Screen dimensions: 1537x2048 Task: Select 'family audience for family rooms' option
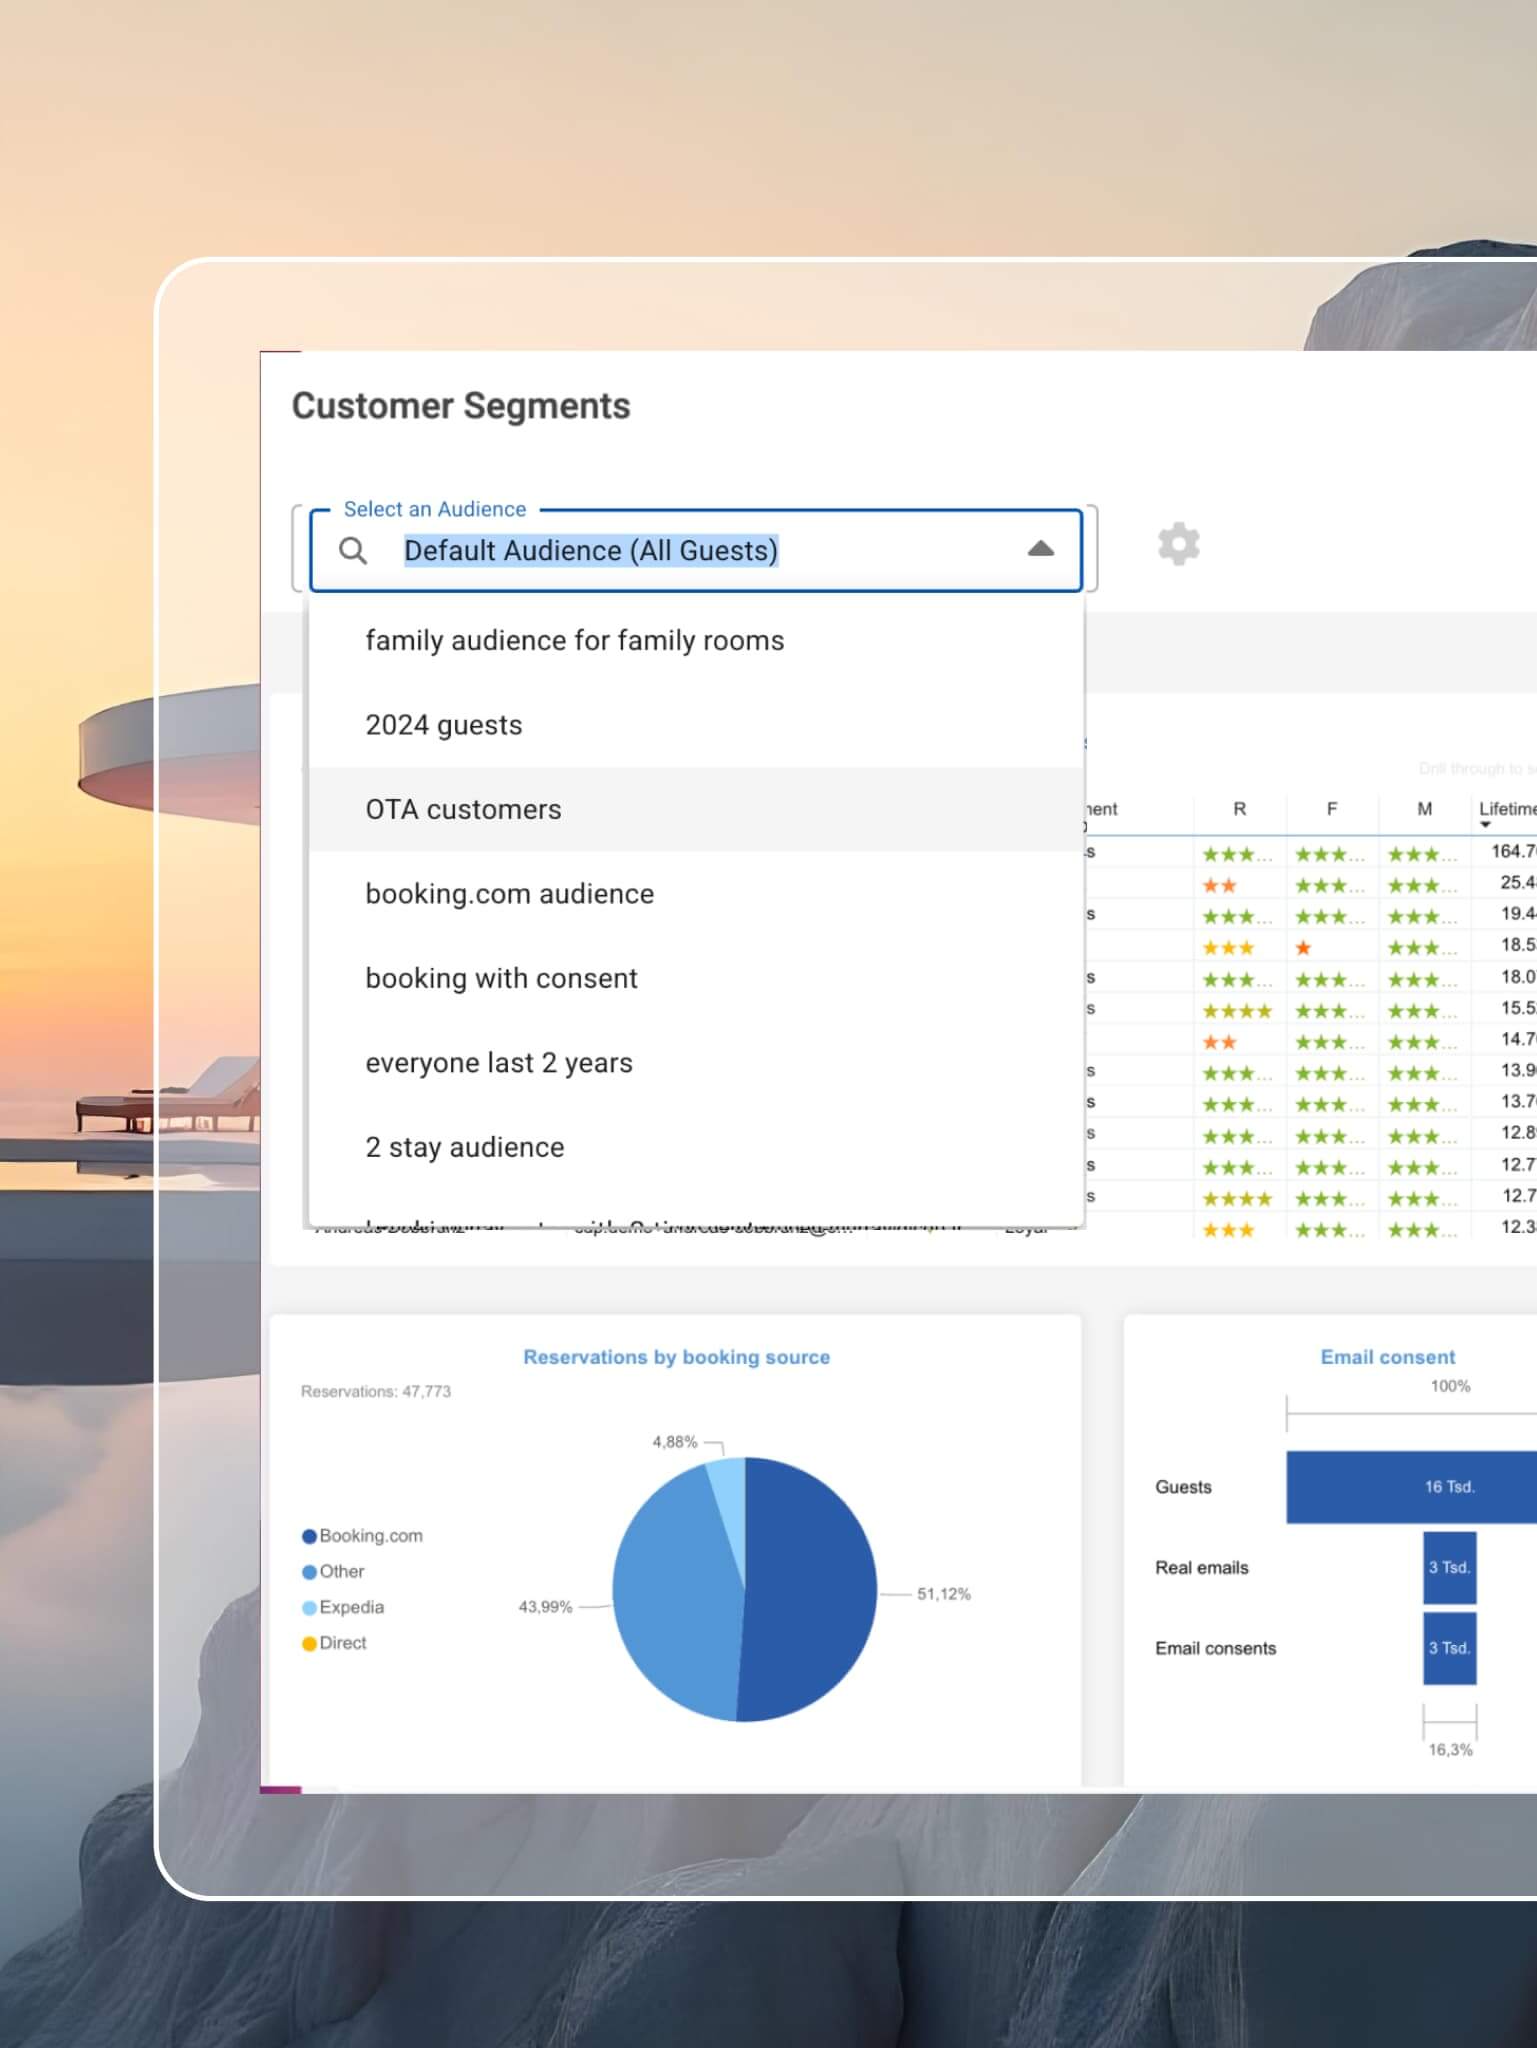point(574,641)
